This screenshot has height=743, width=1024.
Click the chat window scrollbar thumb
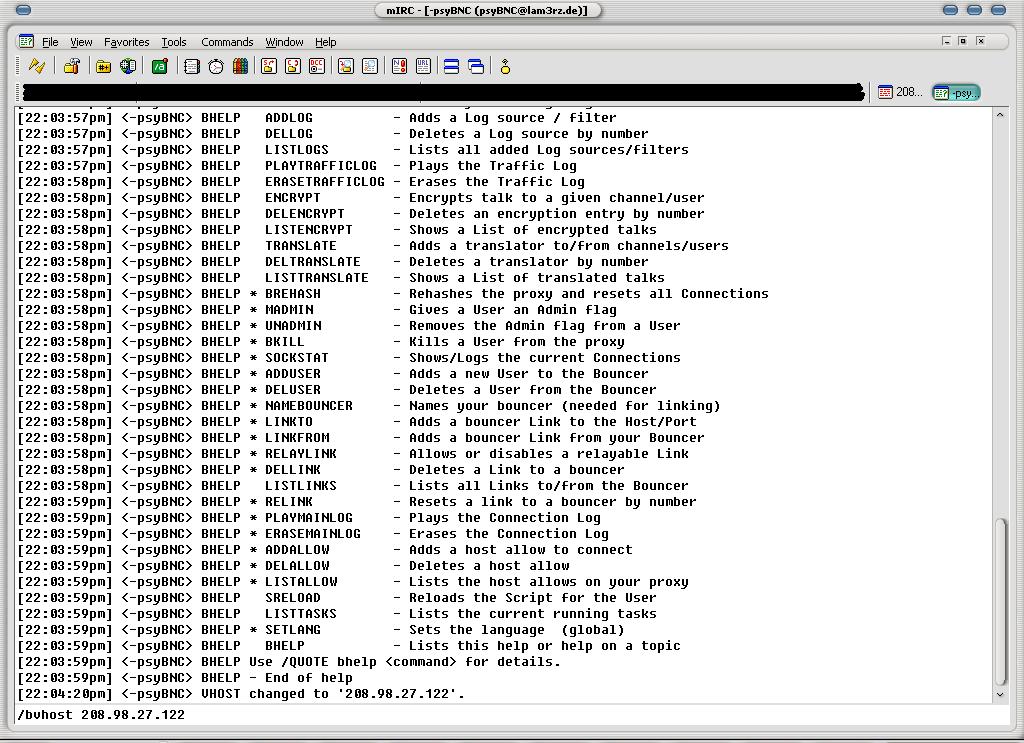tap(1000, 601)
